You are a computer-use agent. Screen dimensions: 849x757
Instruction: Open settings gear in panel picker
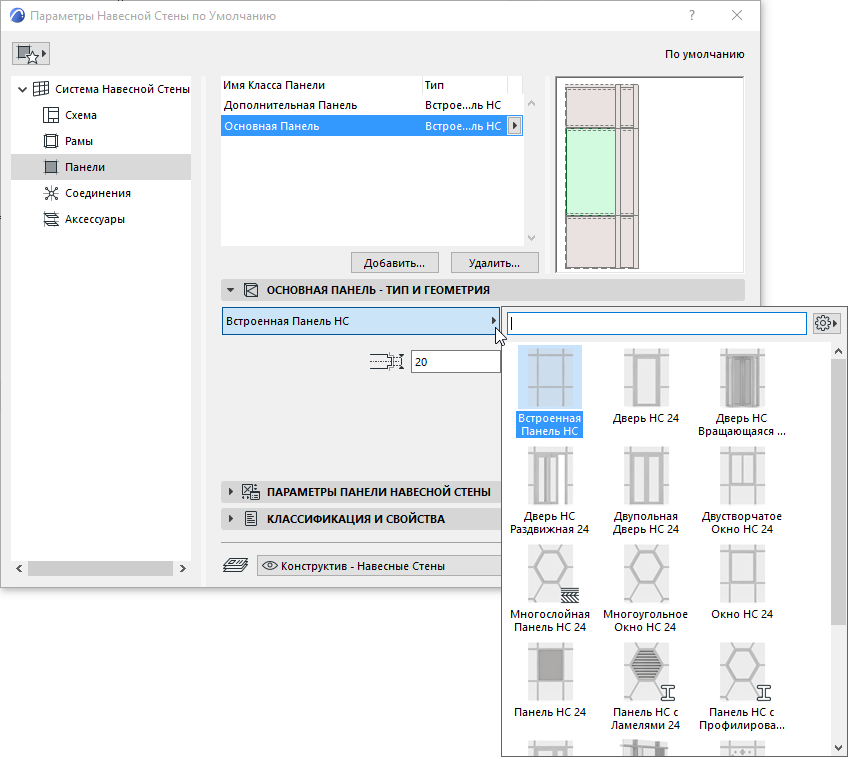tap(826, 323)
